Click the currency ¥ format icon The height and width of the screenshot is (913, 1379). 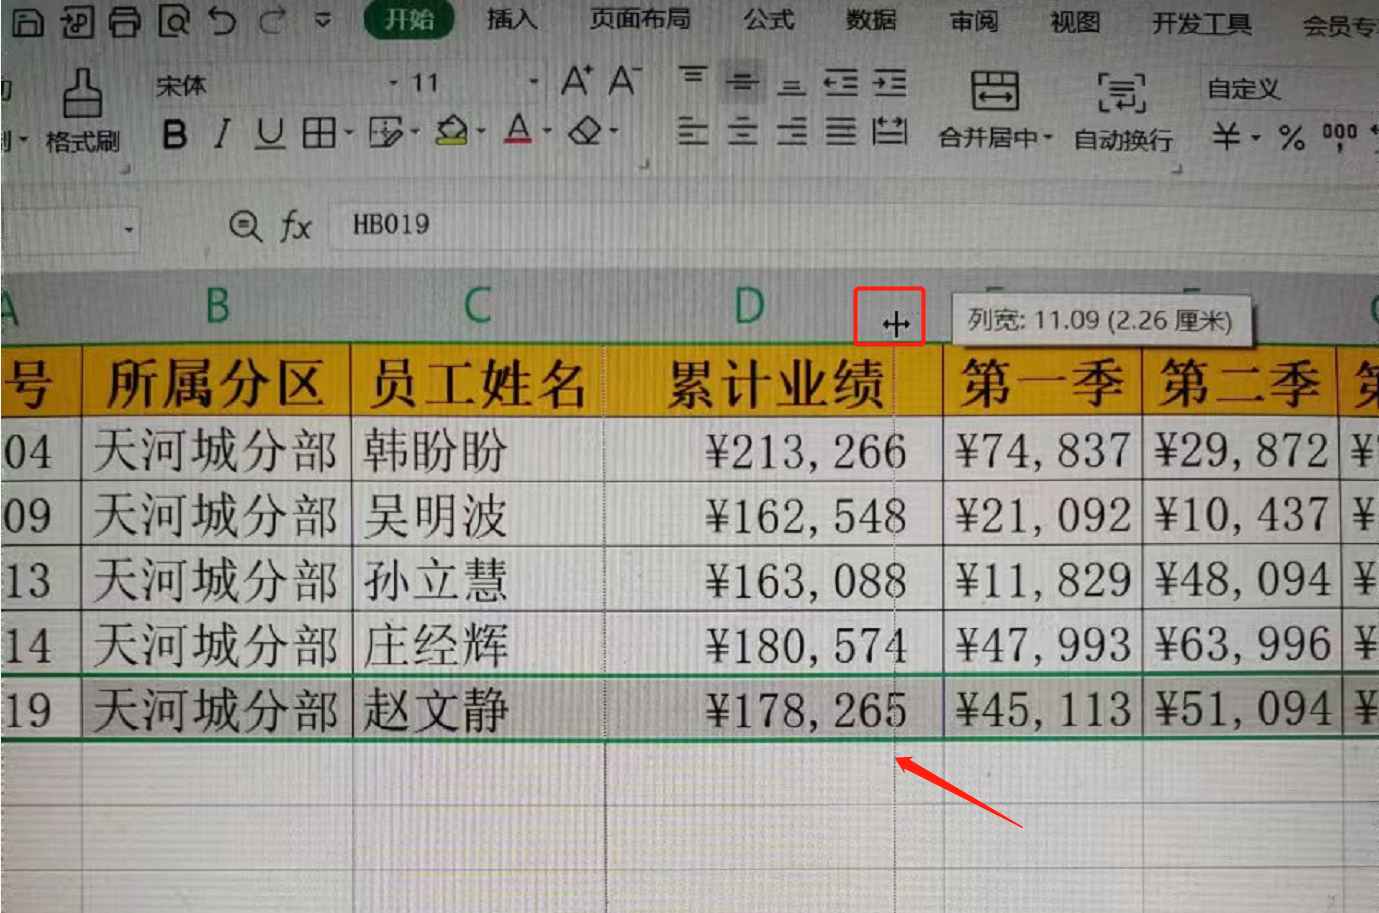point(1226,135)
